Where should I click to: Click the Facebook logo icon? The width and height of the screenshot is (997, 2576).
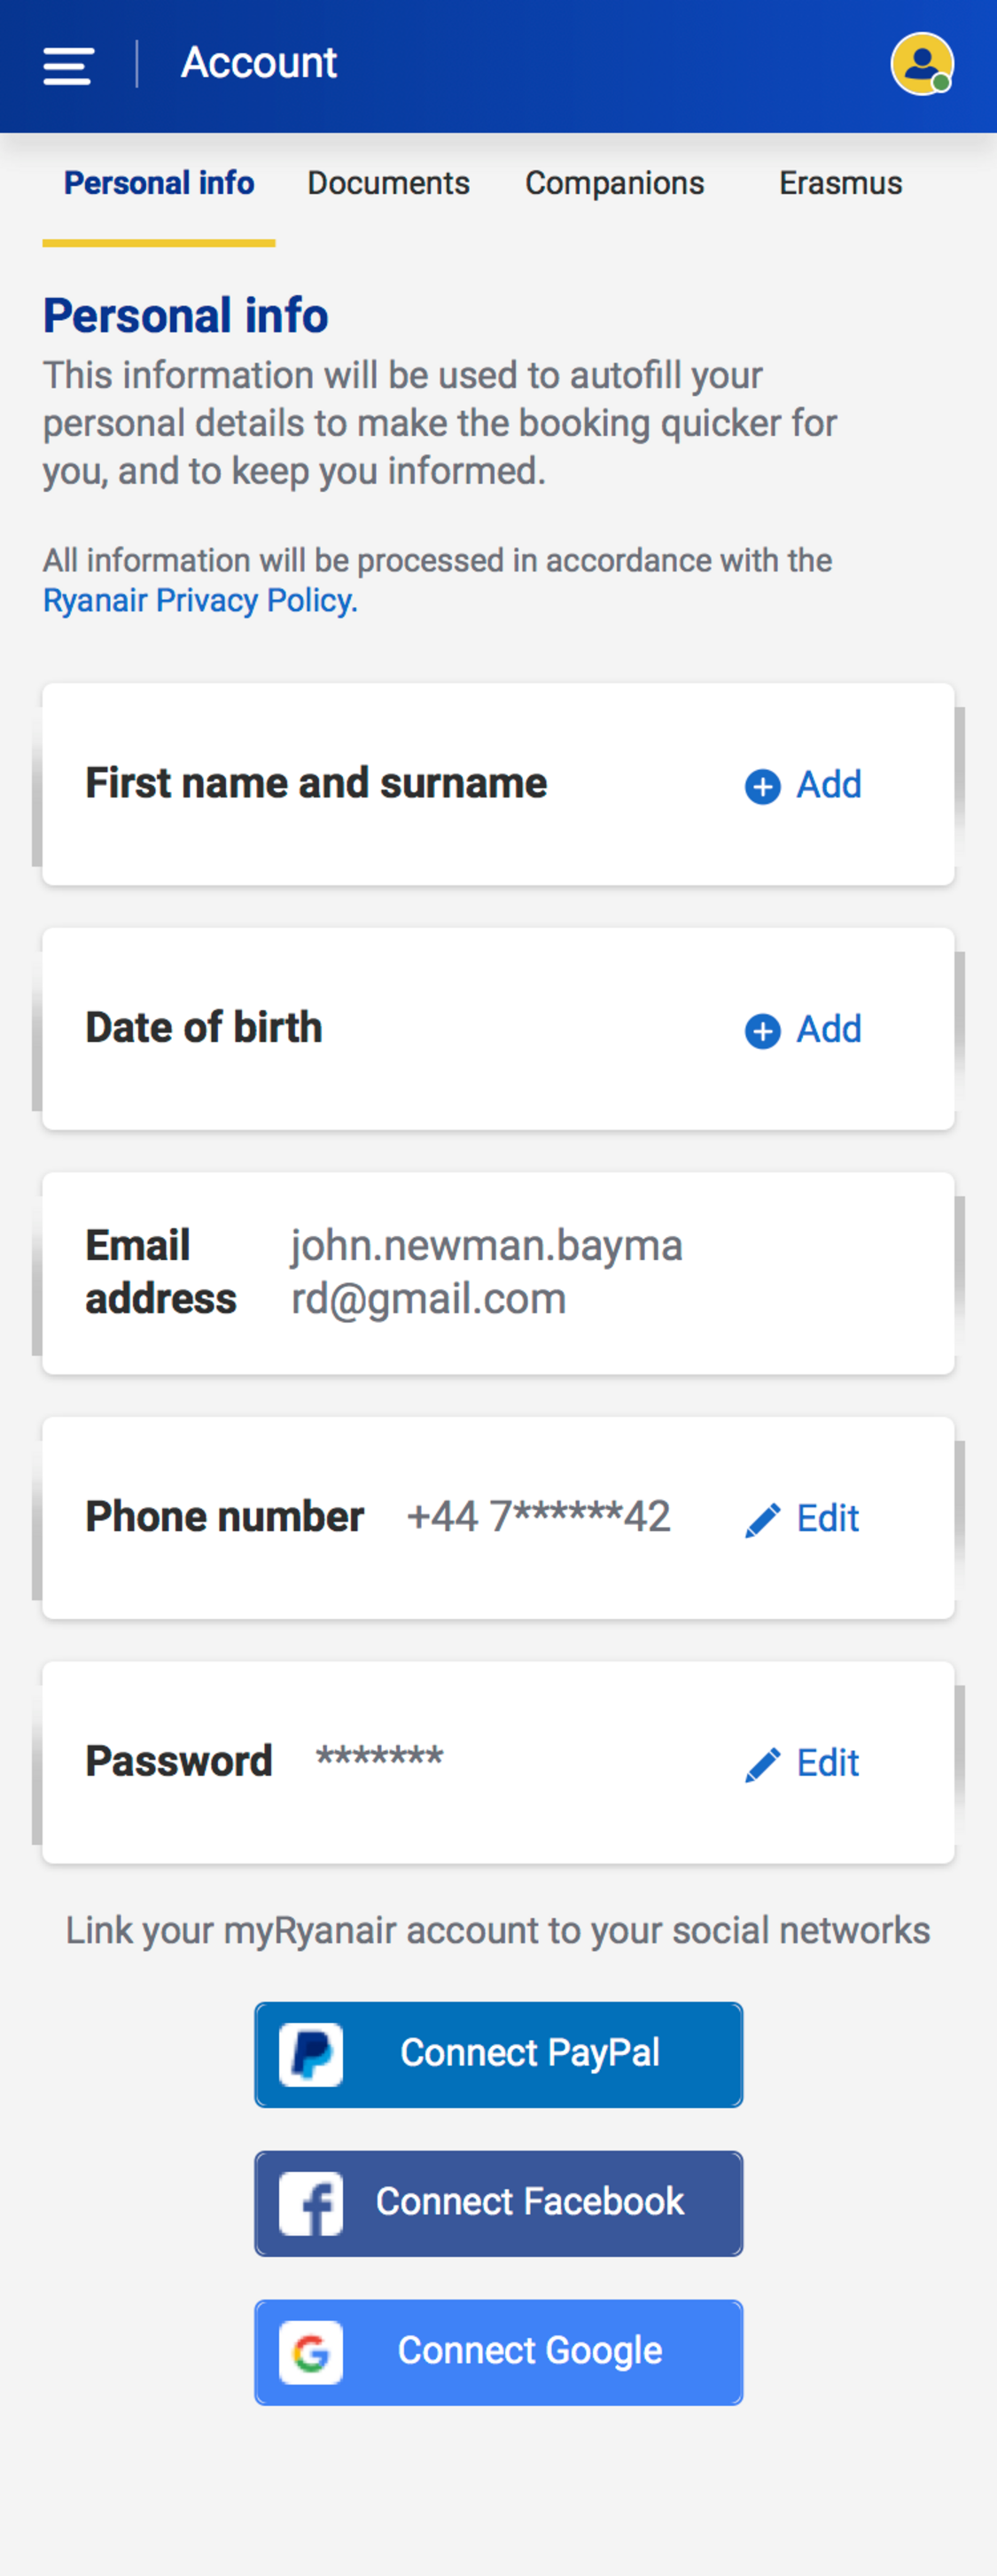311,2202
